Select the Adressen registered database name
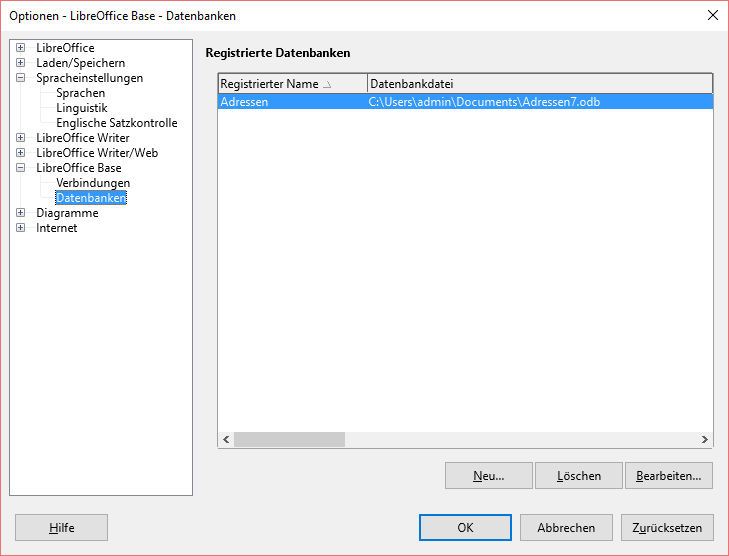Viewport: 729px width, 556px height. (244, 102)
